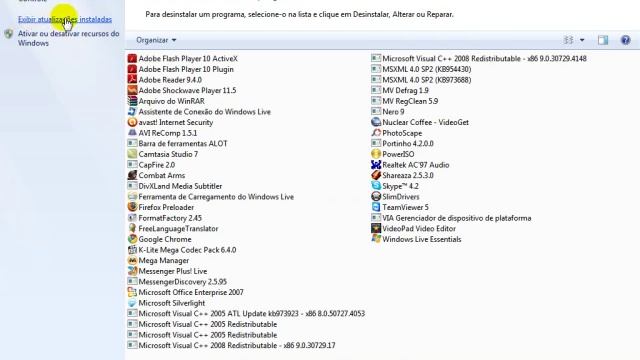
Task: Select MSXML 4.0 SP2 (KB973688)
Action: [x=422, y=80]
